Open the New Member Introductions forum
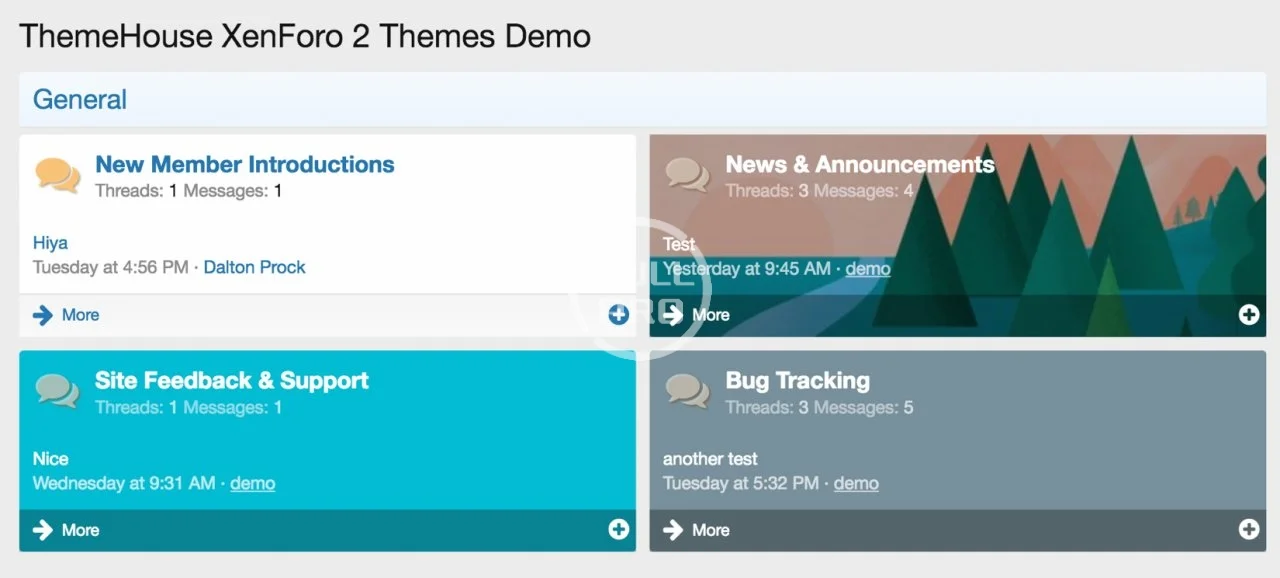Image resolution: width=1280 pixels, height=578 pixels. 245,165
